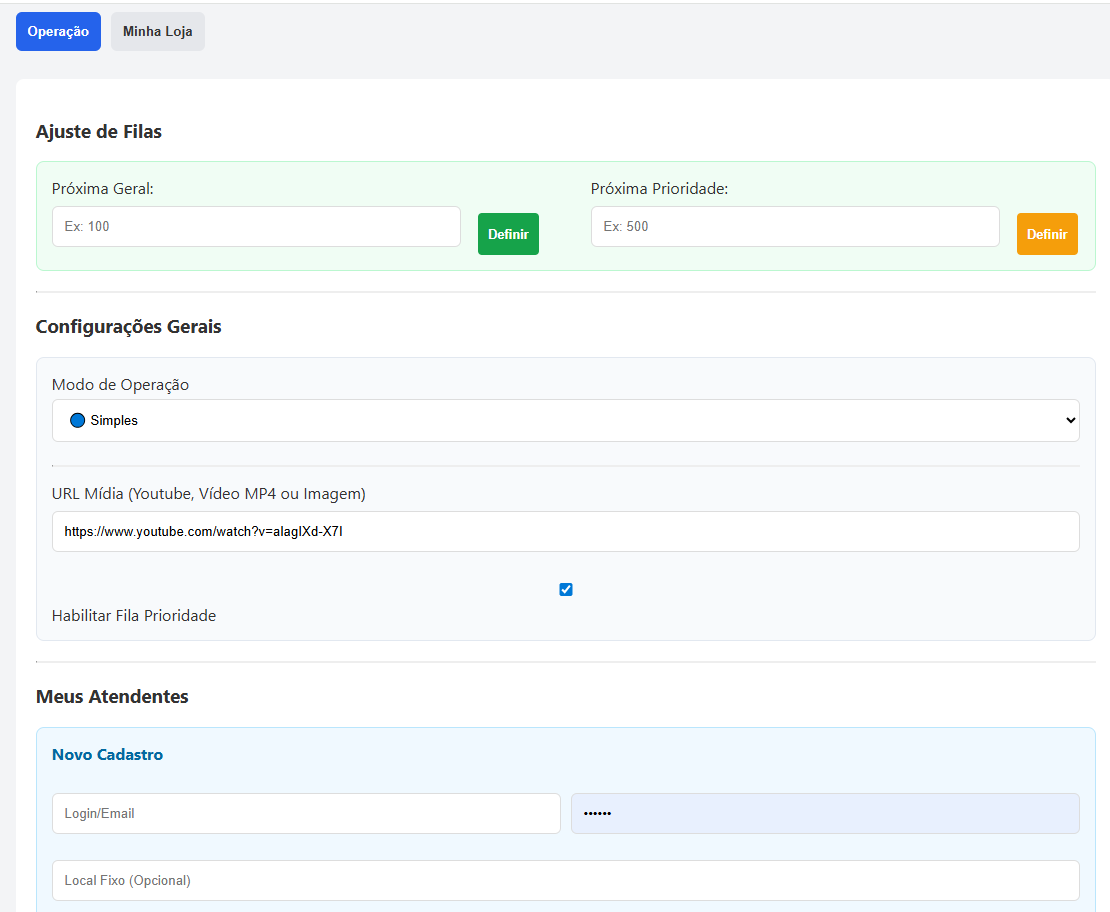Click the Próxima Prioridade number field

pos(794,227)
